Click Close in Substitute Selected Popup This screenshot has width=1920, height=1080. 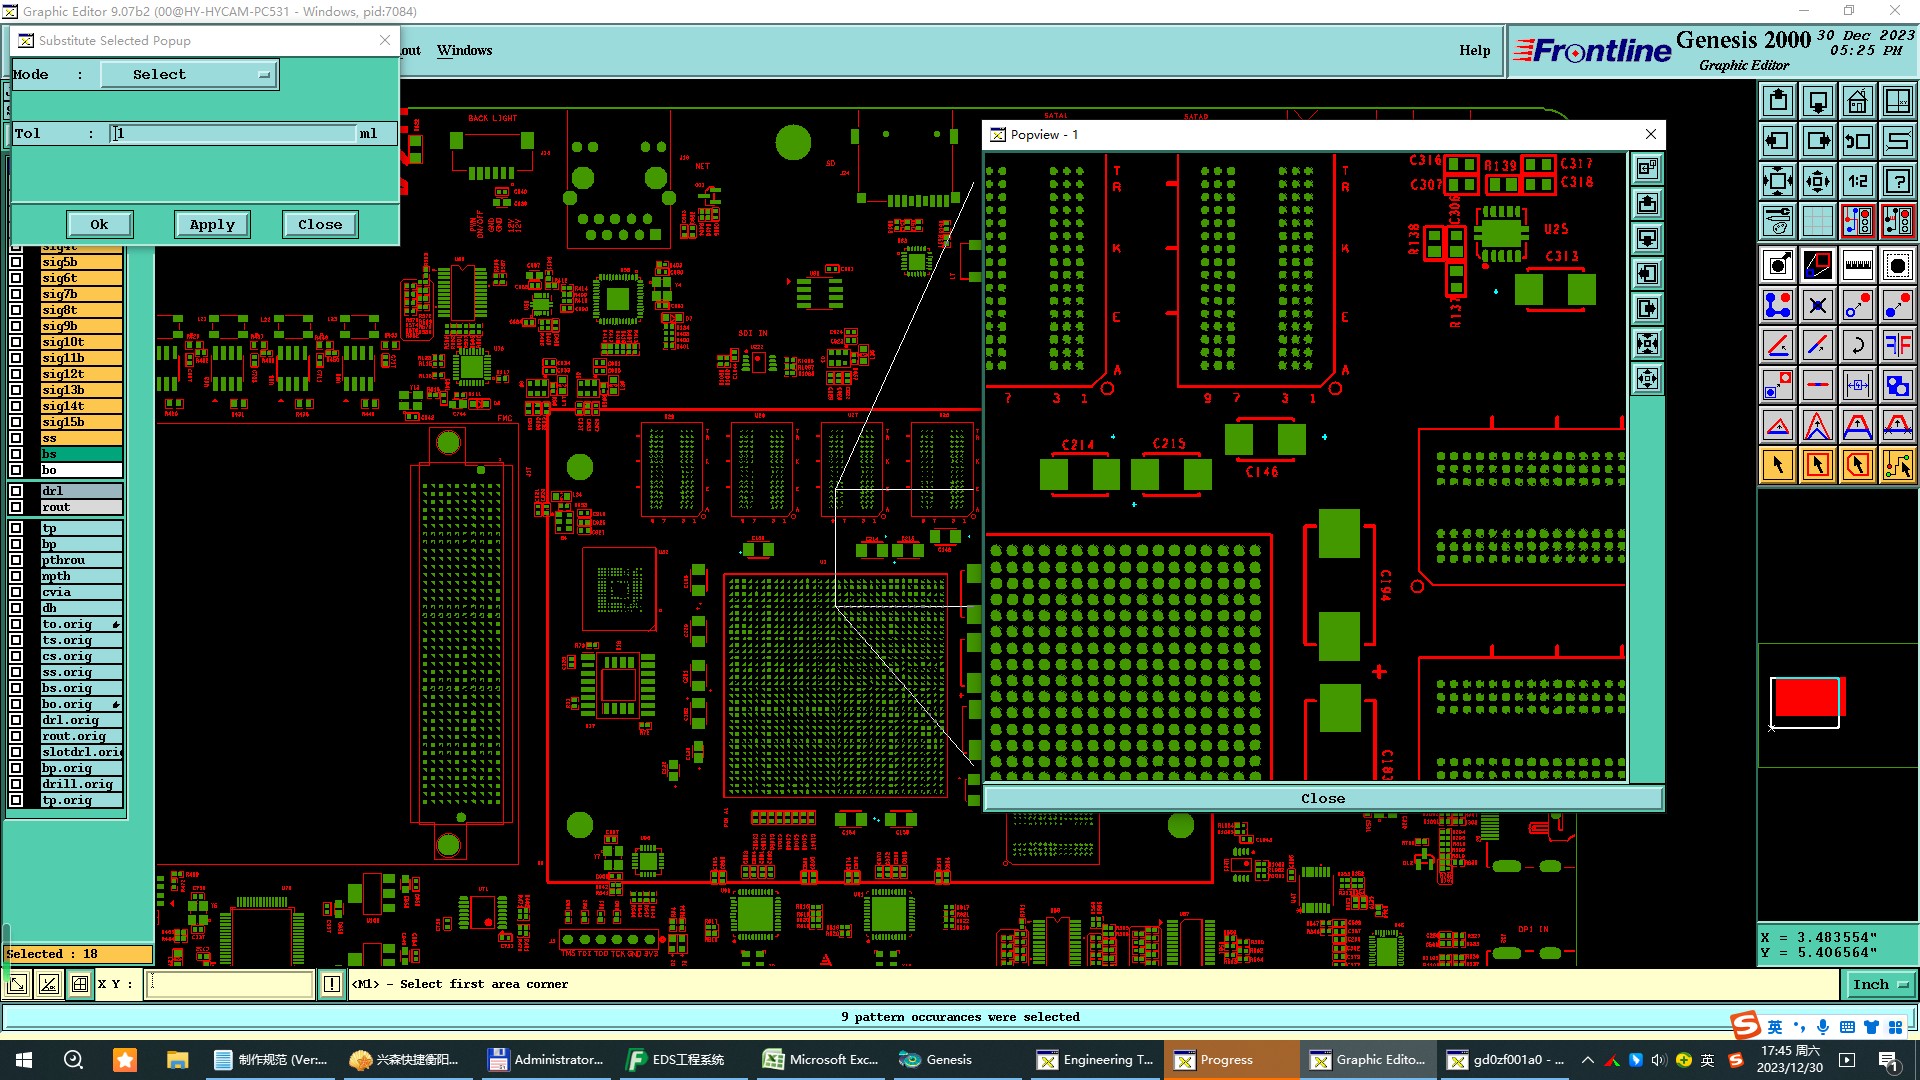pyautogui.click(x=320, y=225)
